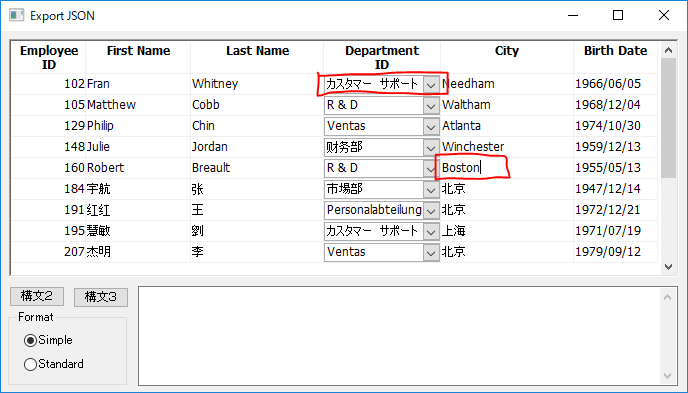Open department dropdown for Julie Jordan

tap(431, 148)
